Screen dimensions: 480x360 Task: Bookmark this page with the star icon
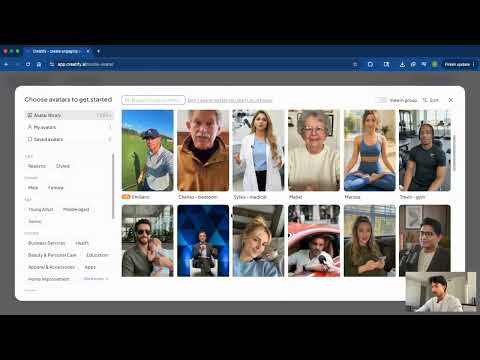pyautogui.click(x=355, y=64)
